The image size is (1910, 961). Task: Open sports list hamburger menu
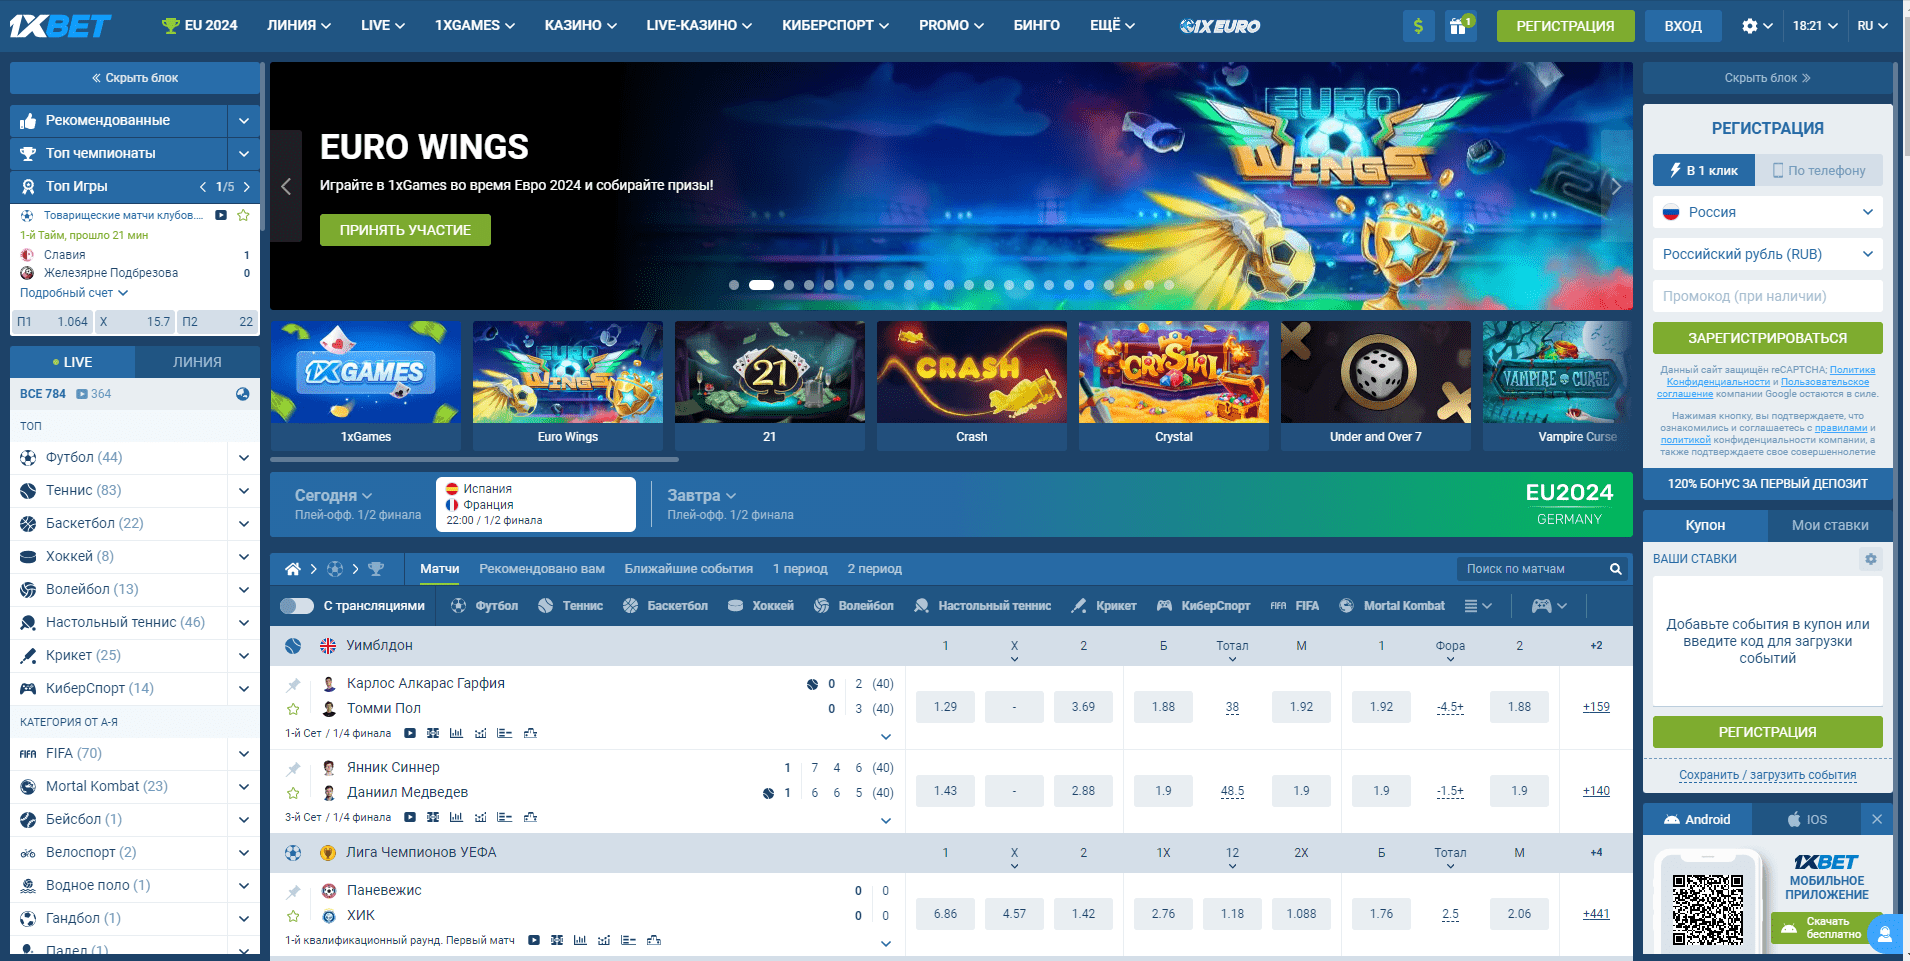[1478, 606]
